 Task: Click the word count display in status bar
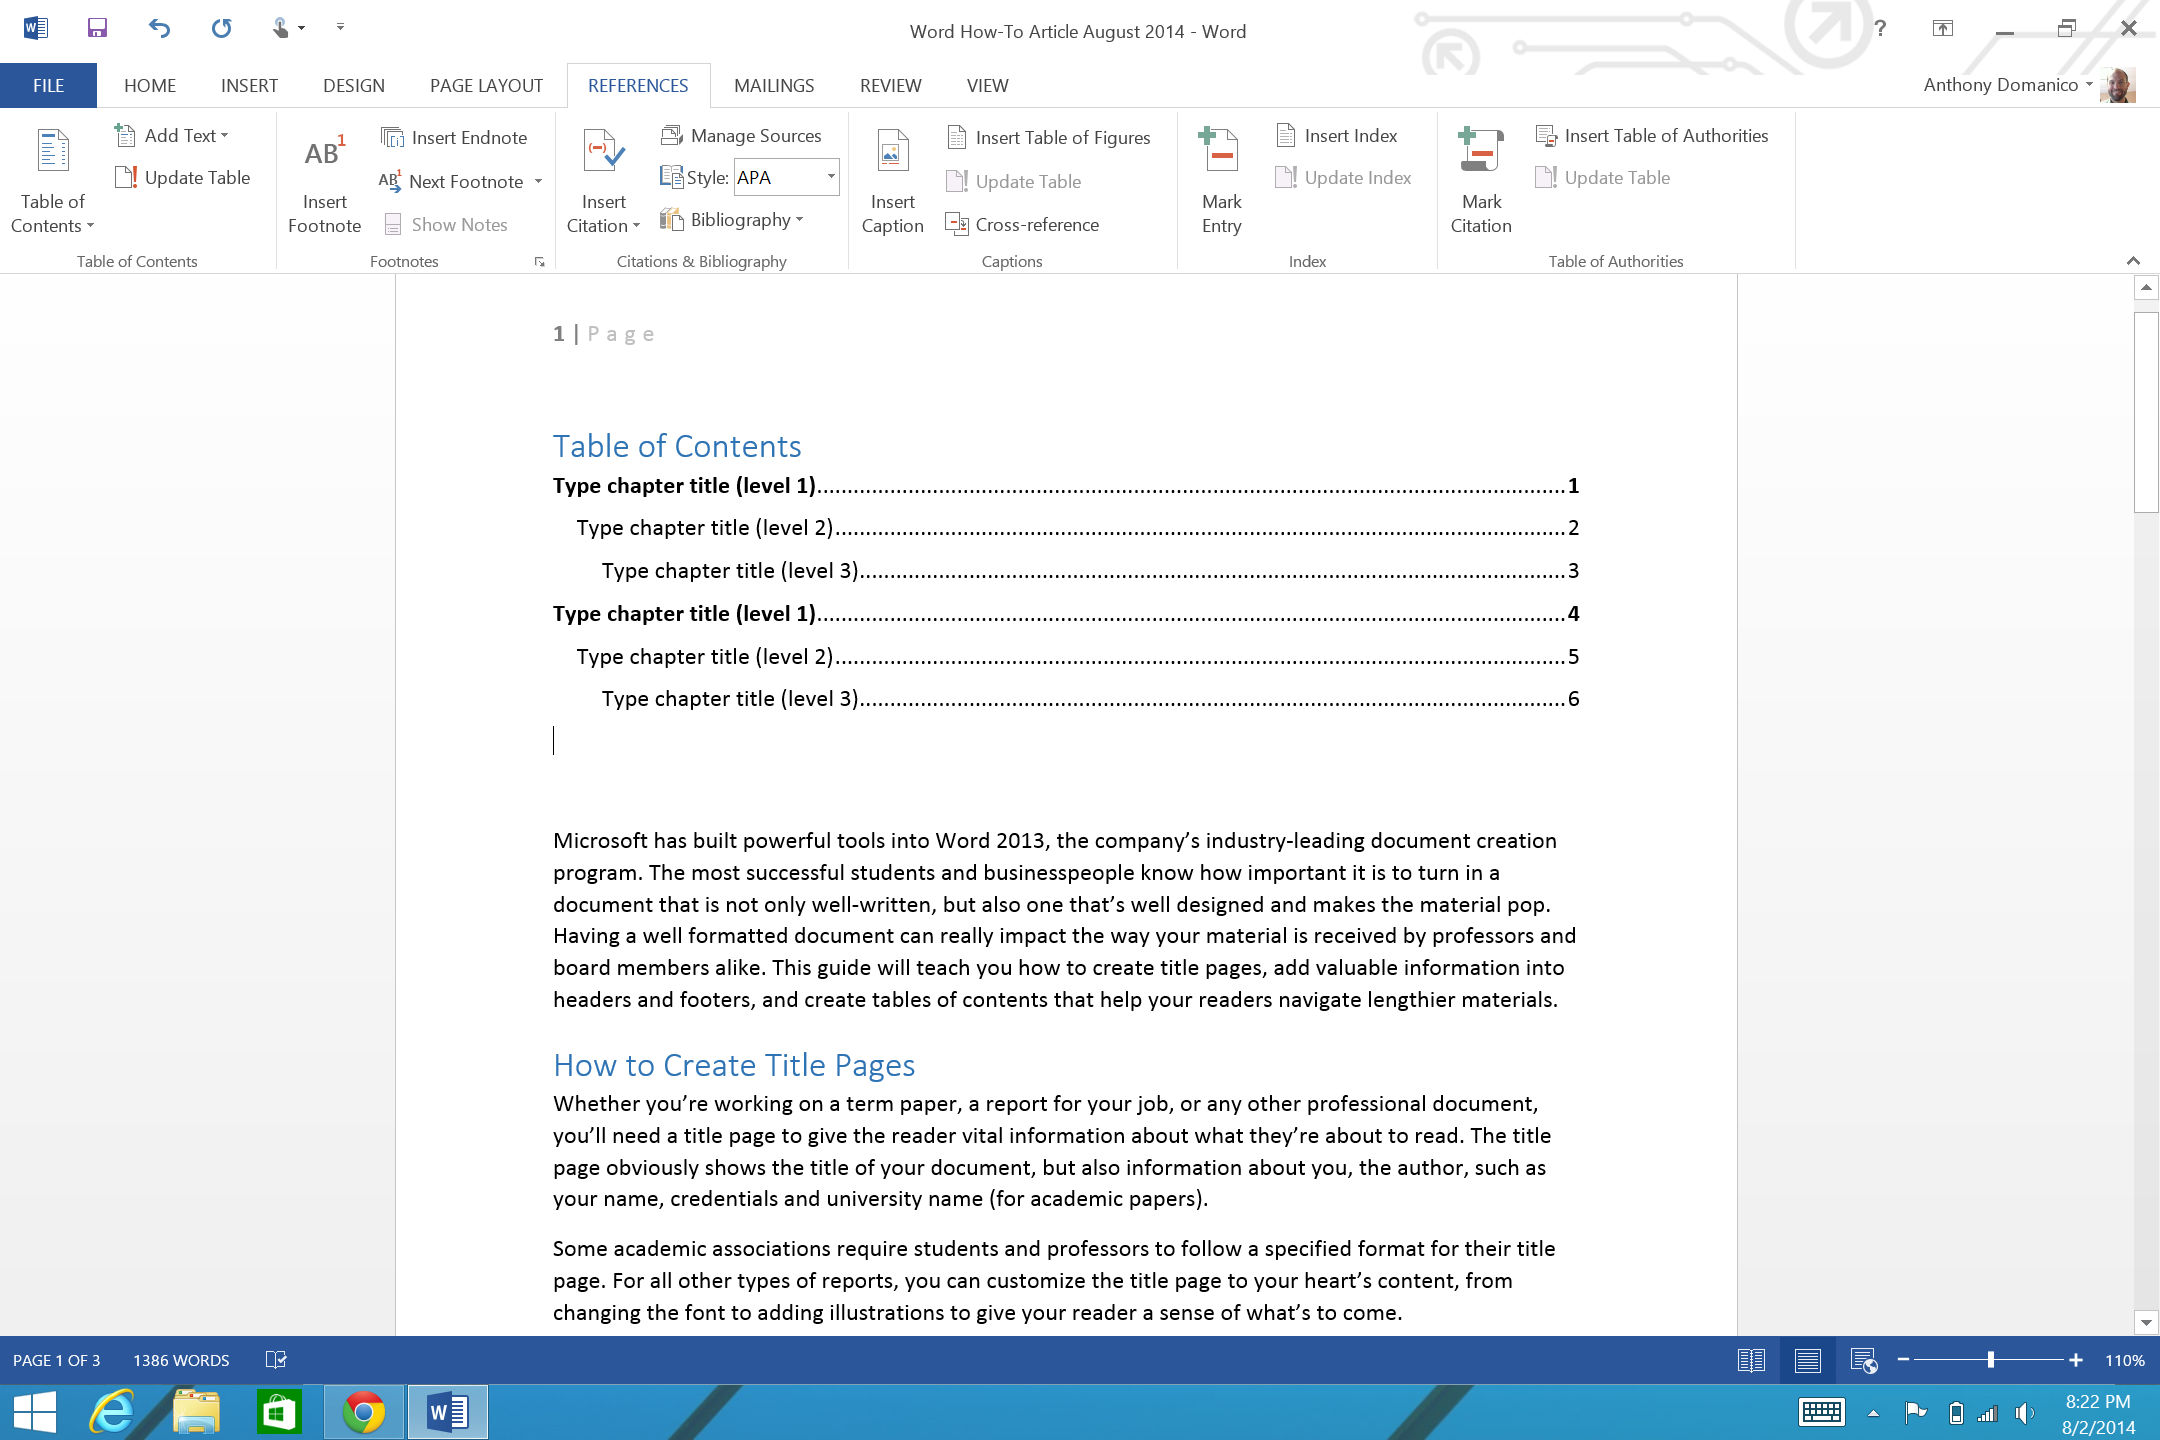pos(180,1358)
